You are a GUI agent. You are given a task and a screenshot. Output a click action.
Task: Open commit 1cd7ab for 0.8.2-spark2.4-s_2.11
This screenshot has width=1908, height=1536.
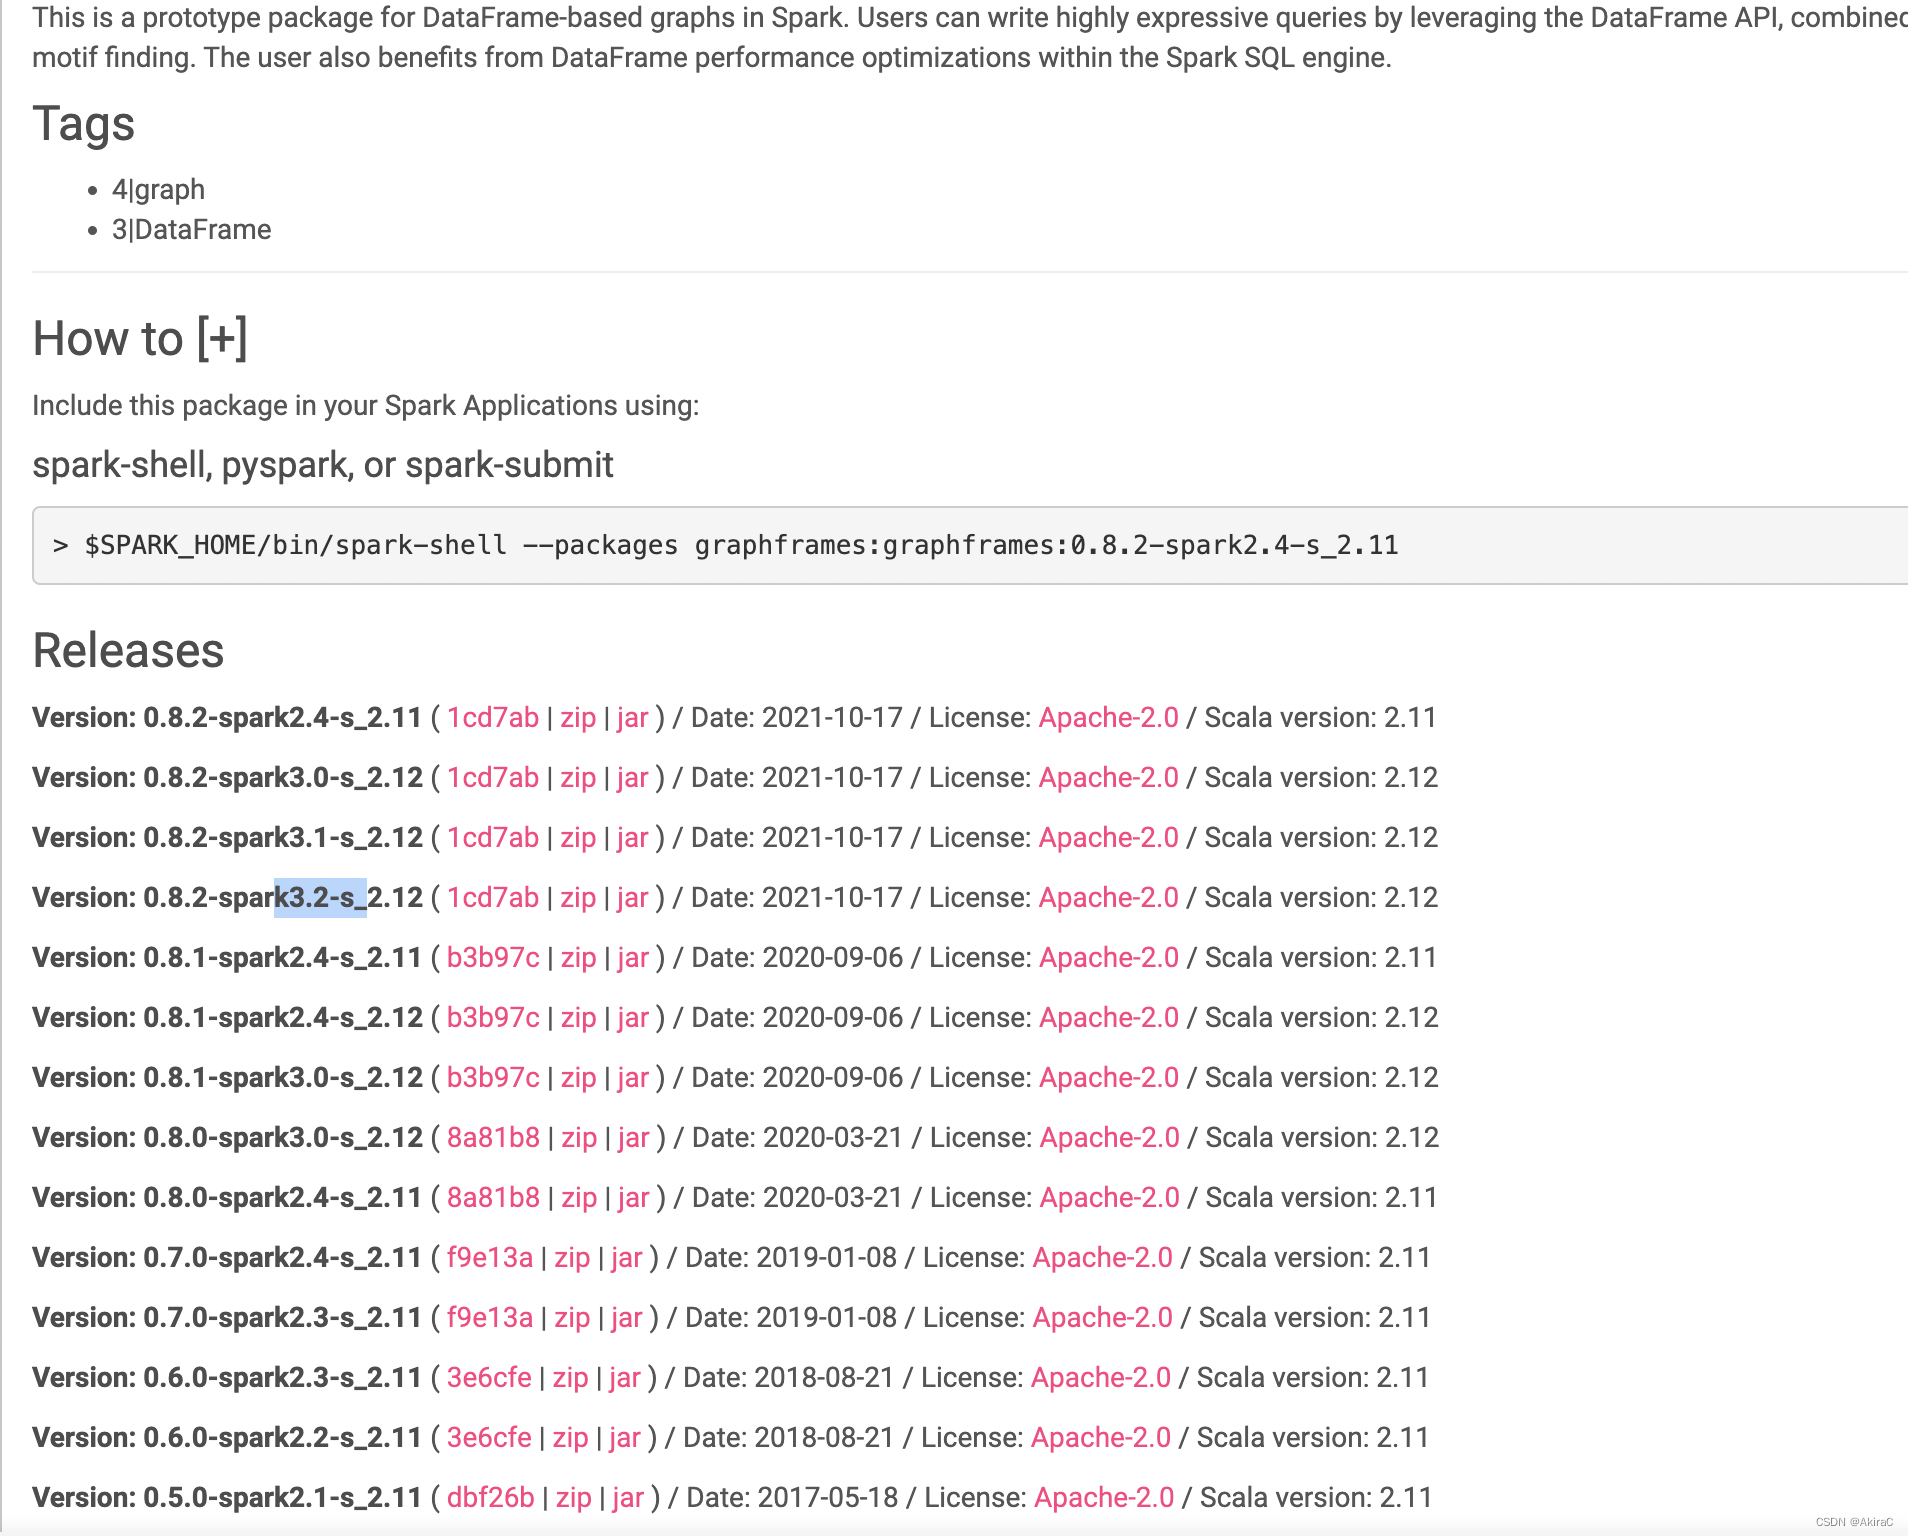(492, 718)
